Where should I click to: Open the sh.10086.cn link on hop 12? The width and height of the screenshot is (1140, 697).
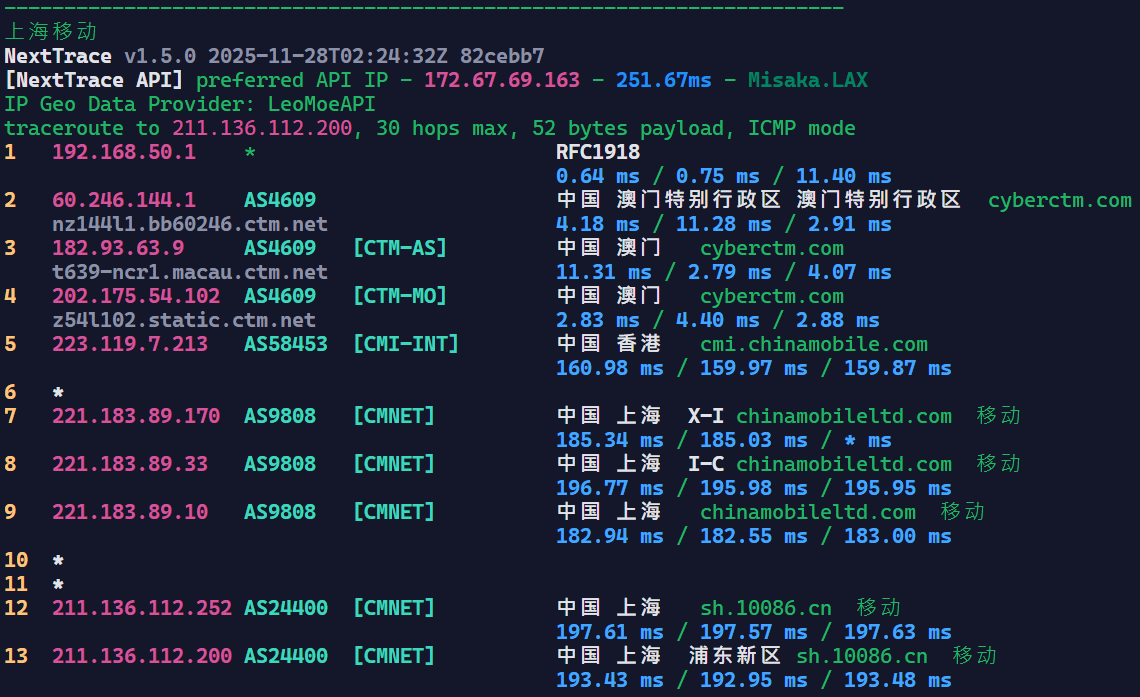(765, 608)
